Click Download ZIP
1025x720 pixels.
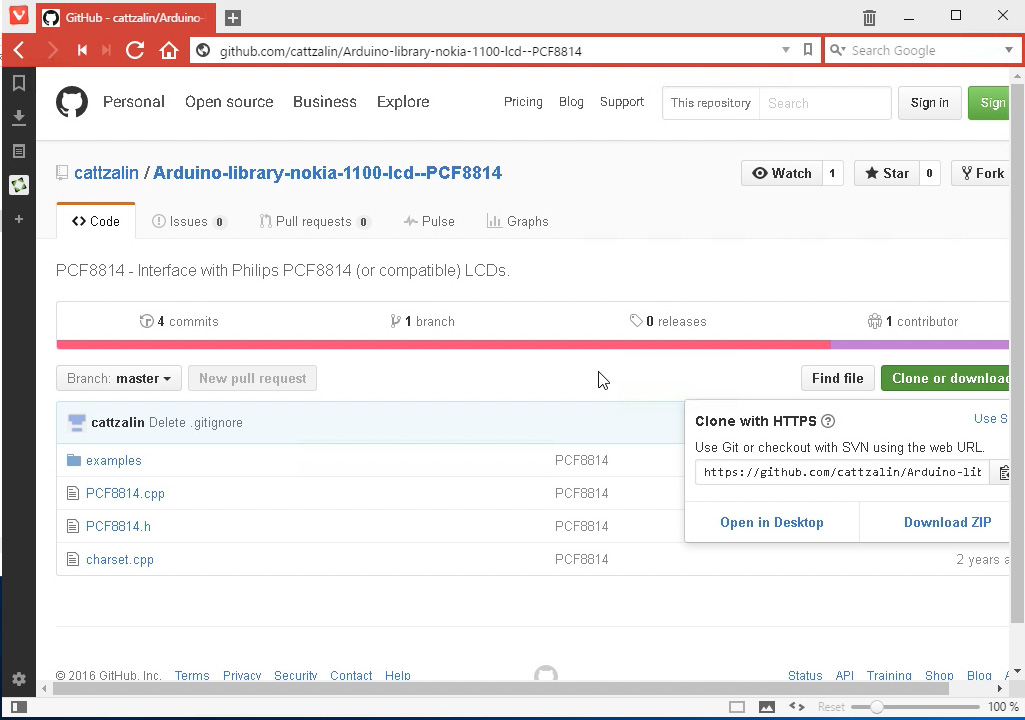(947, 523)
